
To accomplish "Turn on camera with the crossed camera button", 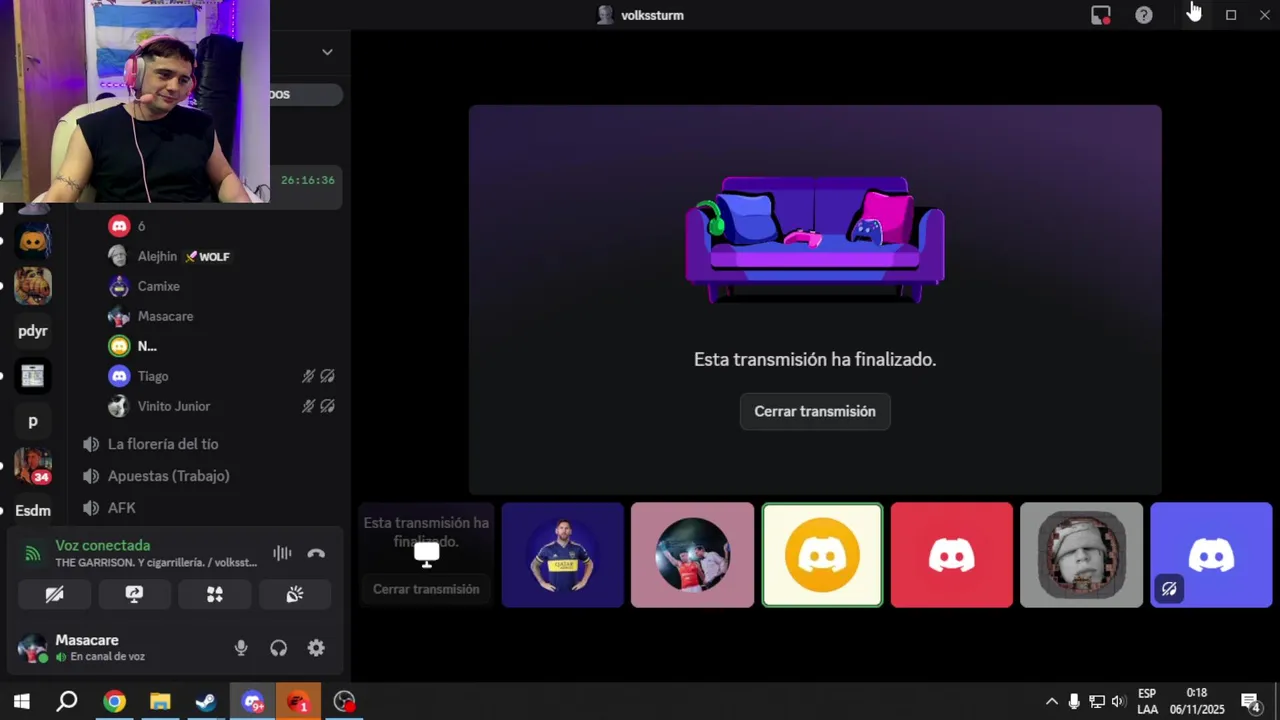I will click(x=55, y=594).
